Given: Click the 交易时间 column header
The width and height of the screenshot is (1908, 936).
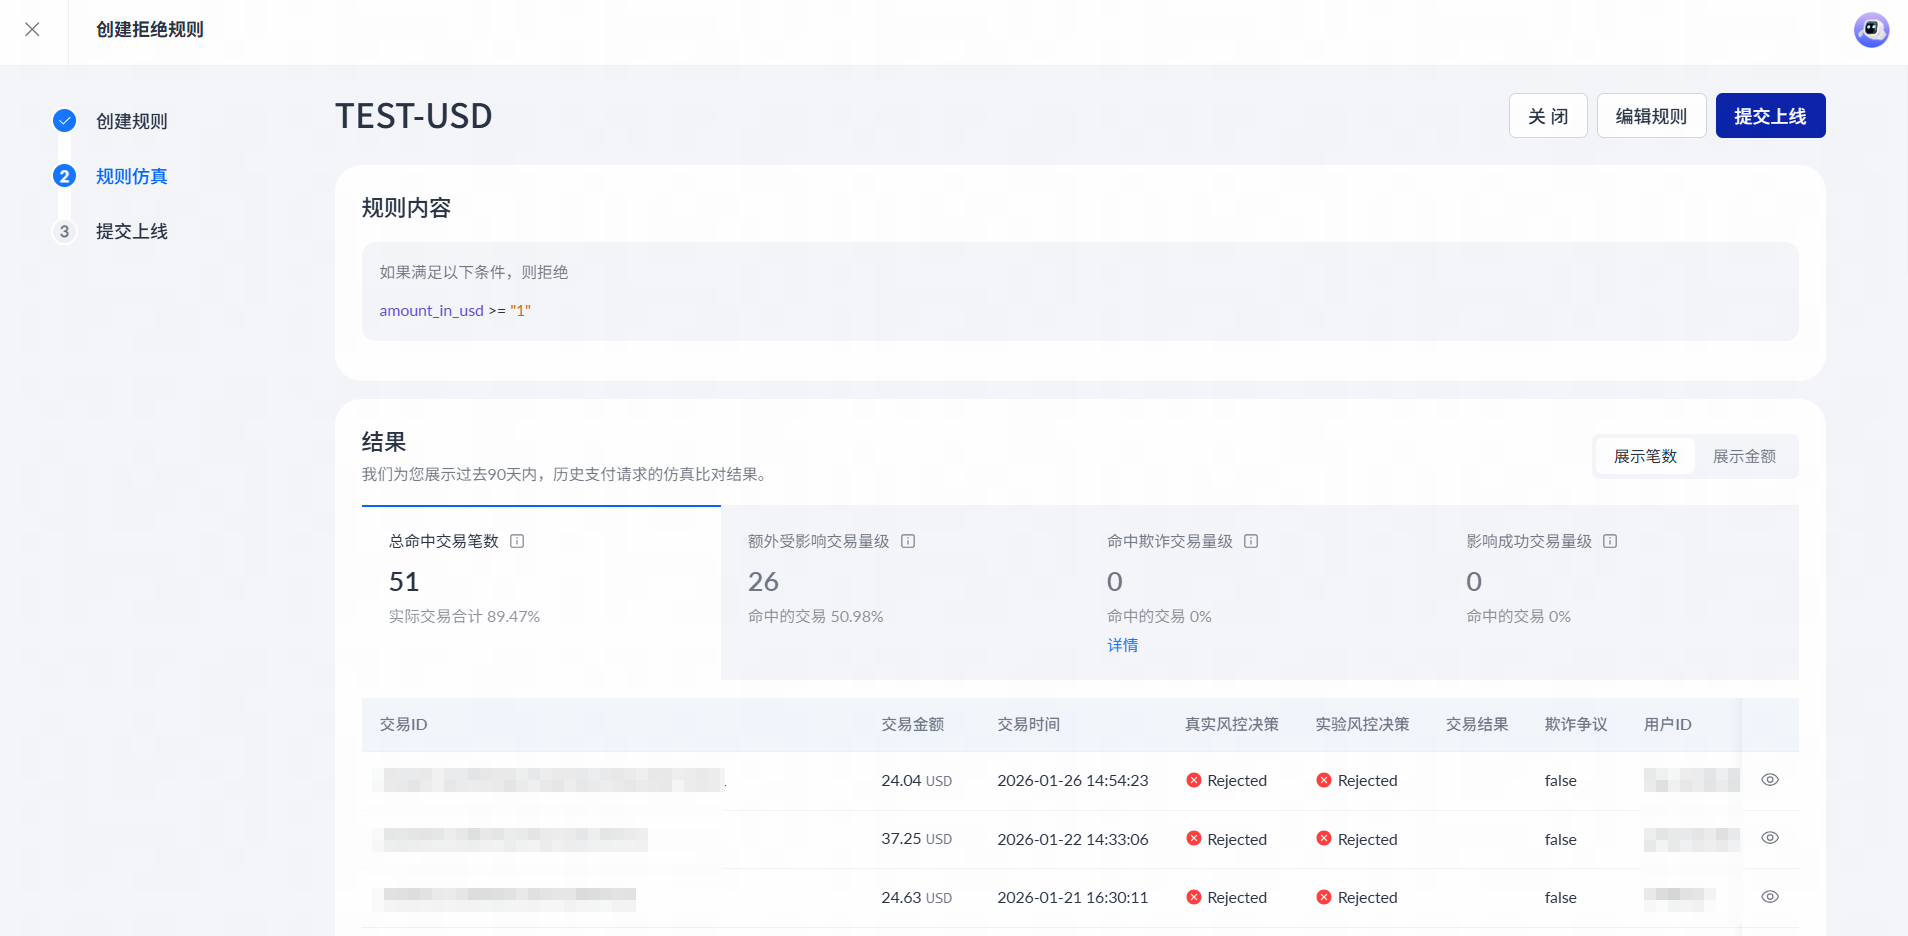Looking at the screenshot, I should [1028, 724].
